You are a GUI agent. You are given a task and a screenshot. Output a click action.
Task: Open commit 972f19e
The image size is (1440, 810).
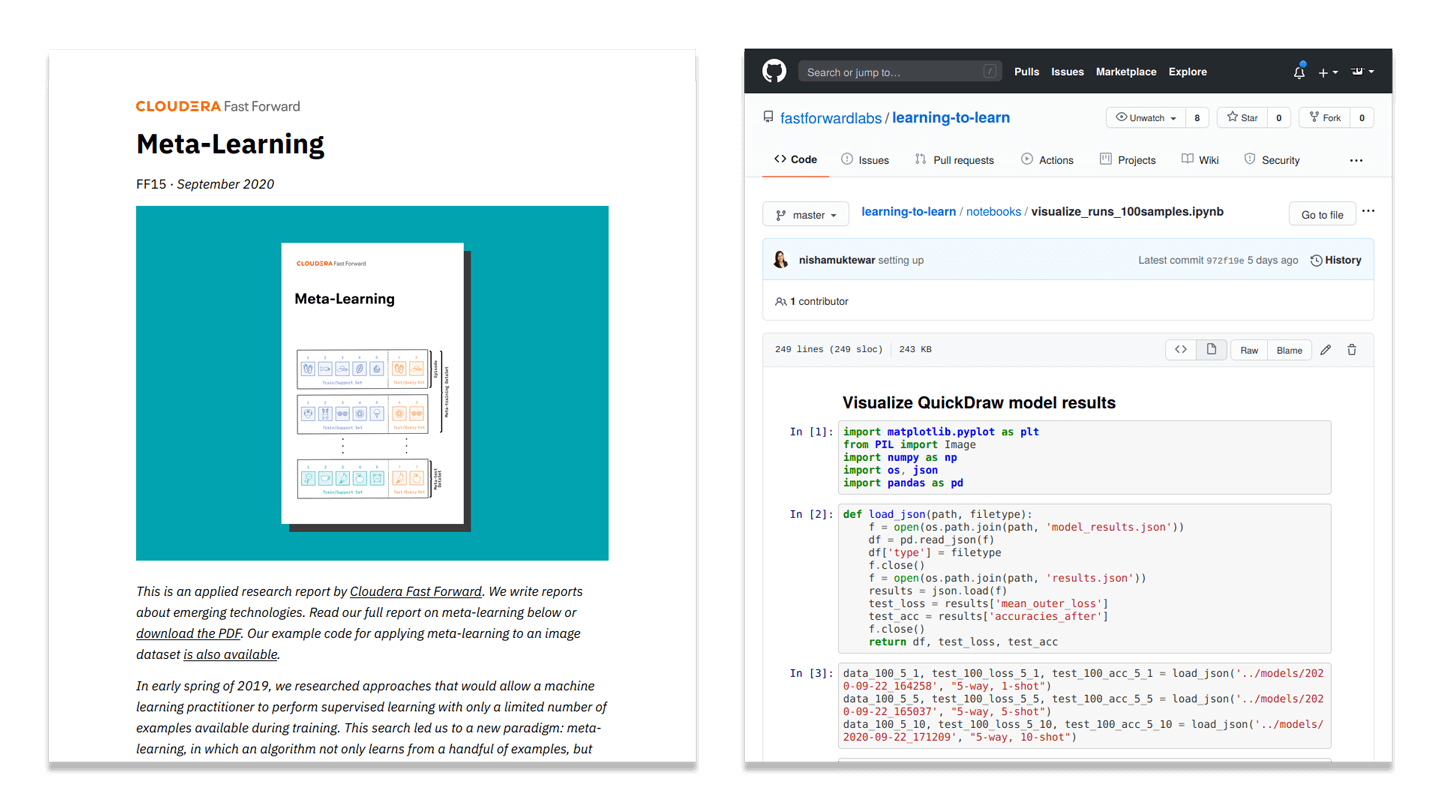click(x=1225, y=261)
